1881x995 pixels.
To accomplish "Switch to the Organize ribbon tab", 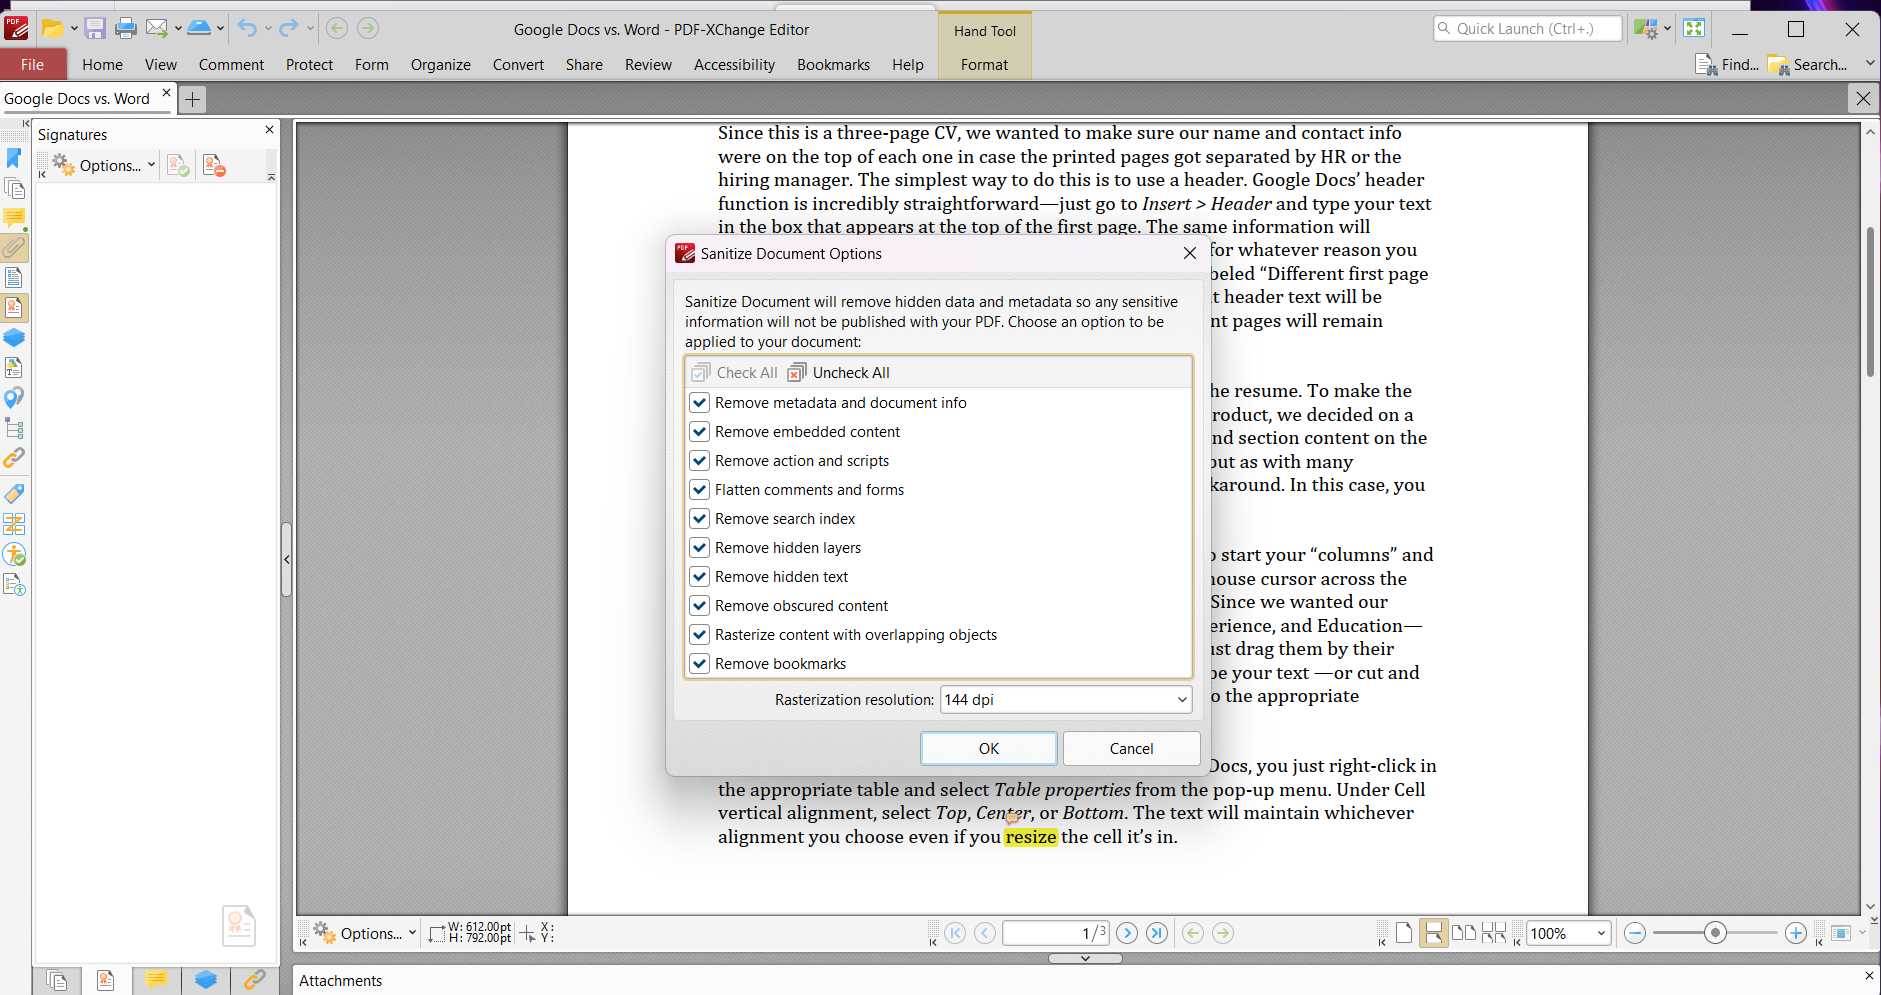I will [x=440, y=64].
